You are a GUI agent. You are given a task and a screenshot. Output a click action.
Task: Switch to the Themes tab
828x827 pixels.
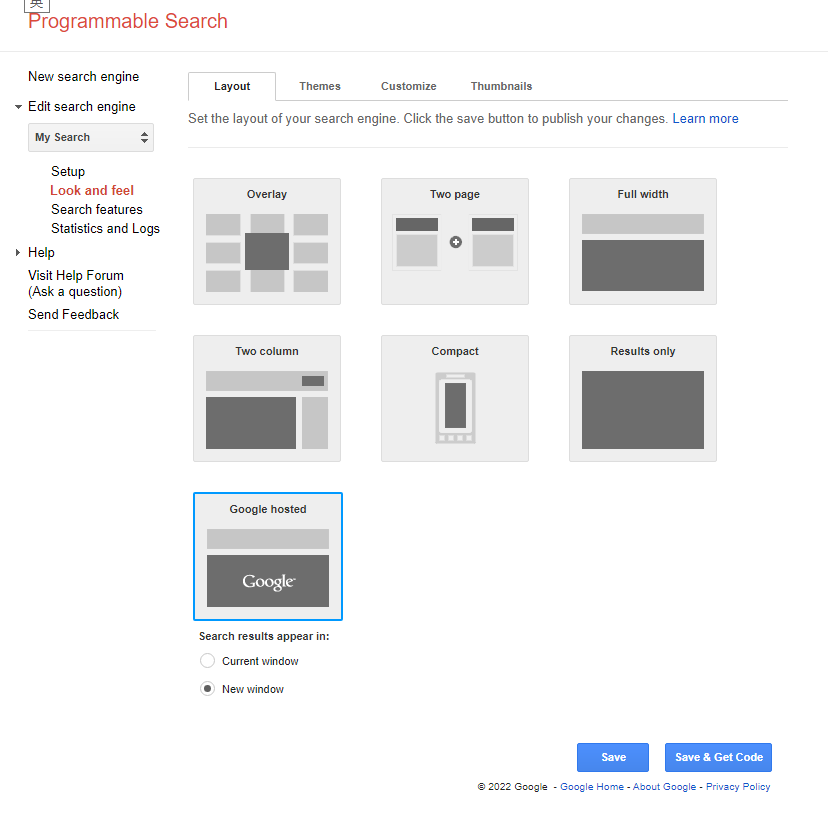[x=320, y=87]
